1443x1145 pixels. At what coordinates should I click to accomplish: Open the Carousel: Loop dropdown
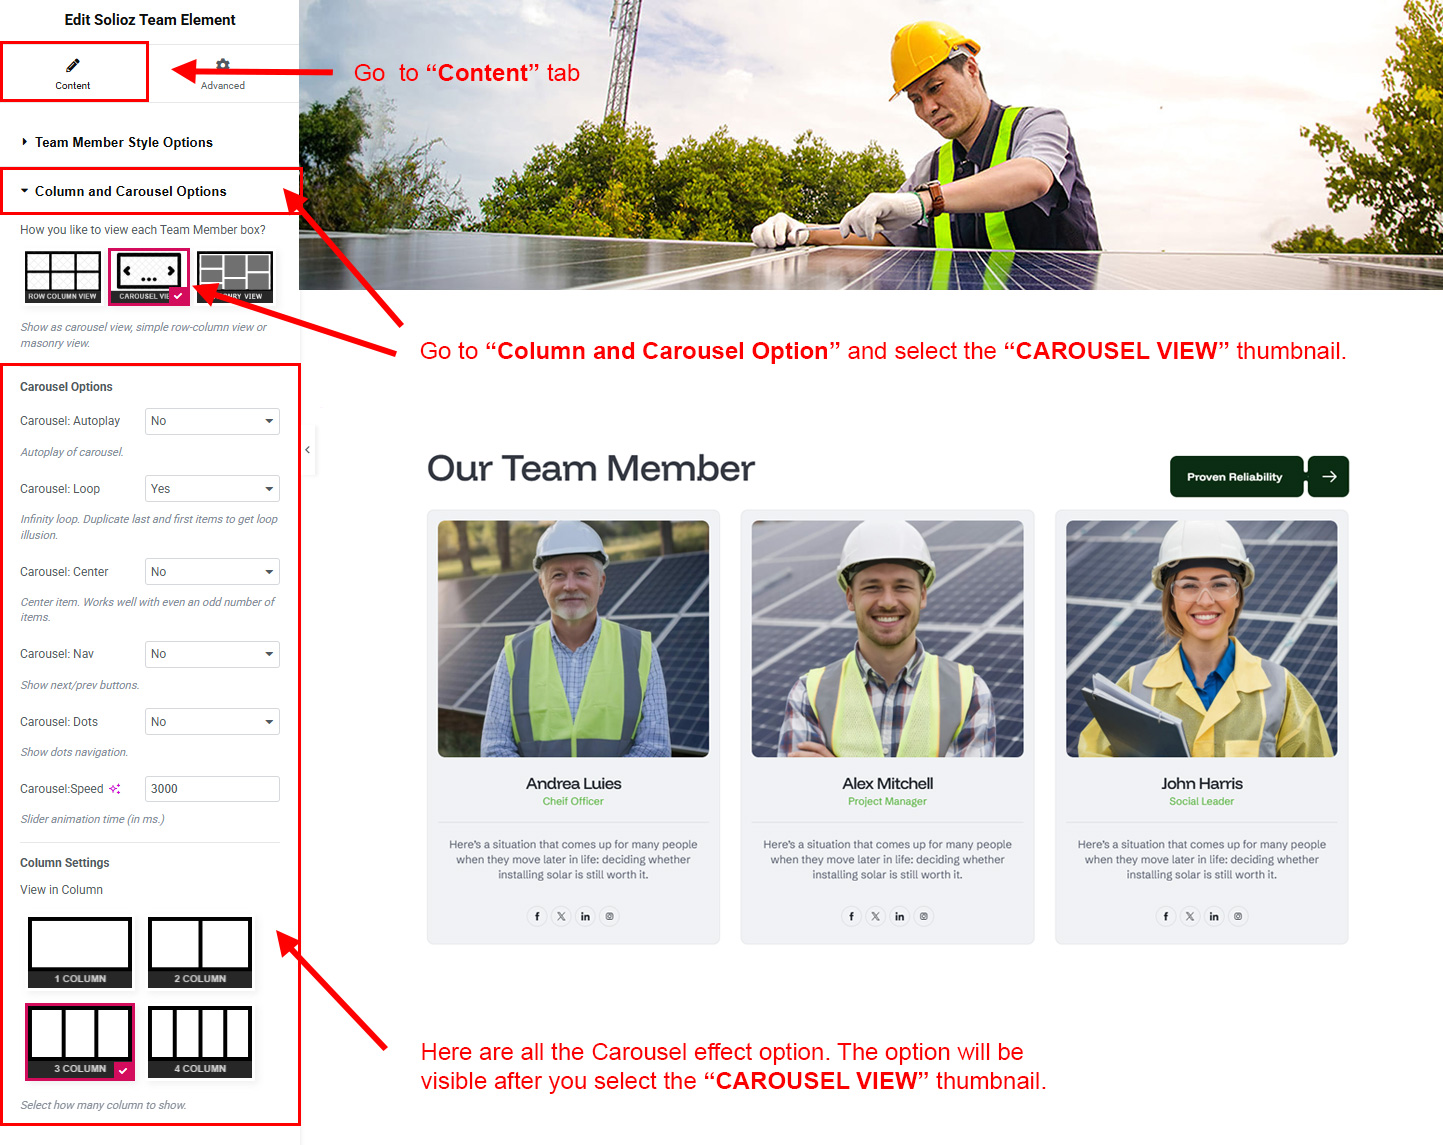point(212,489)
